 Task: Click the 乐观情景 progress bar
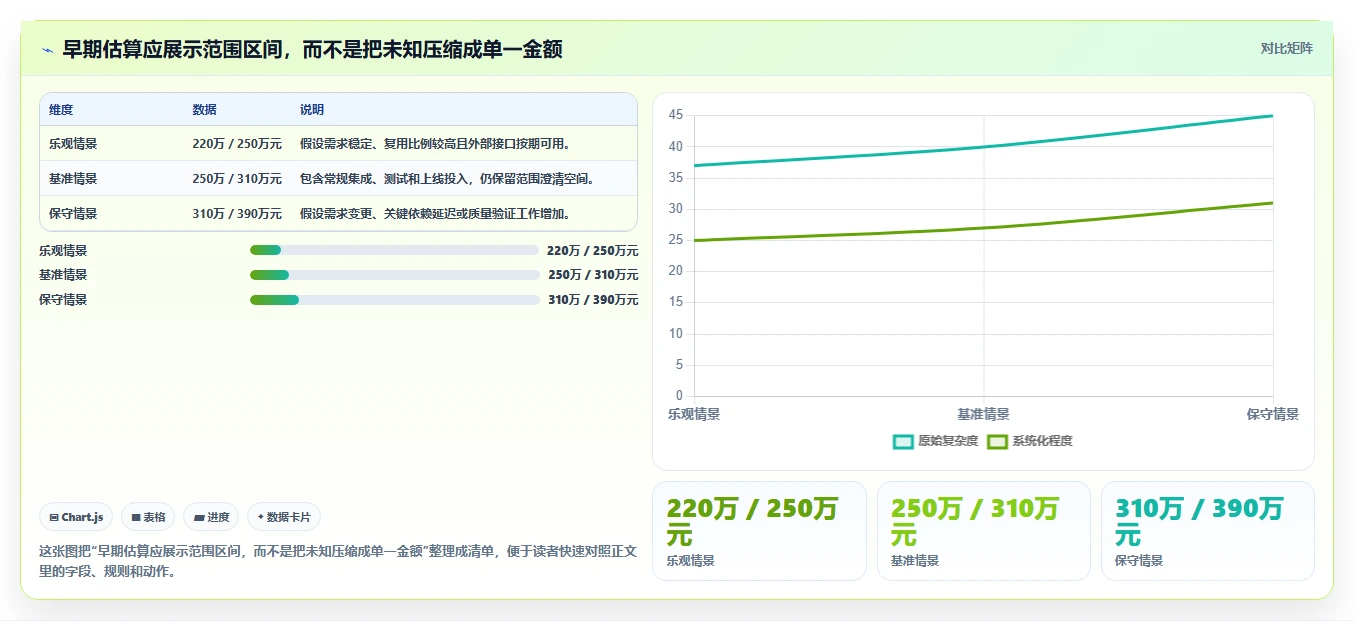pos(394,250)
